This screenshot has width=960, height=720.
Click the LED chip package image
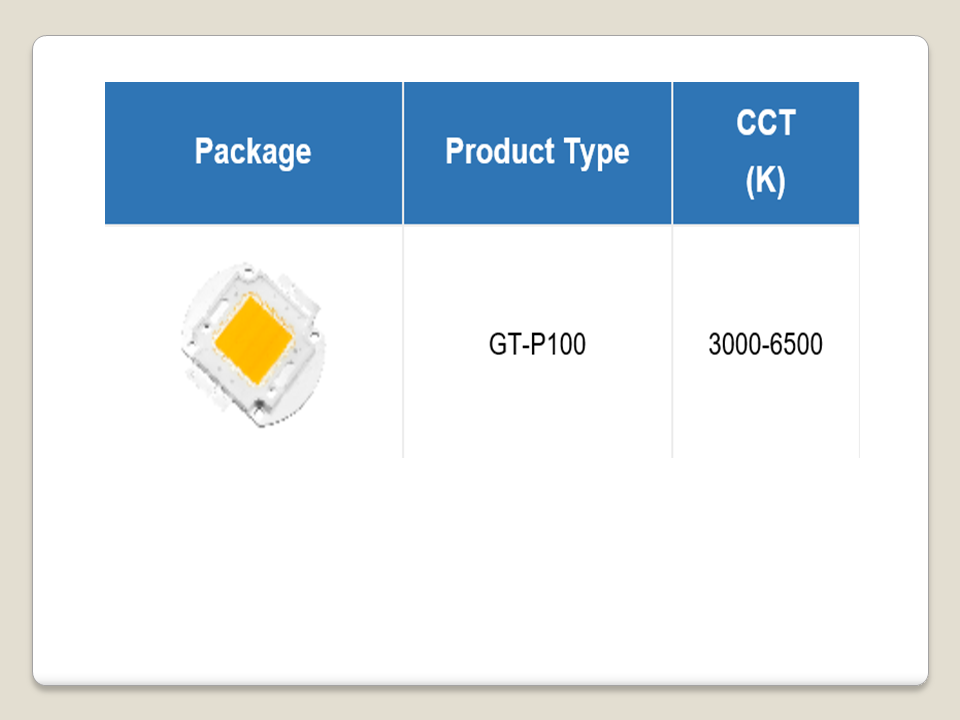[253, 345]
